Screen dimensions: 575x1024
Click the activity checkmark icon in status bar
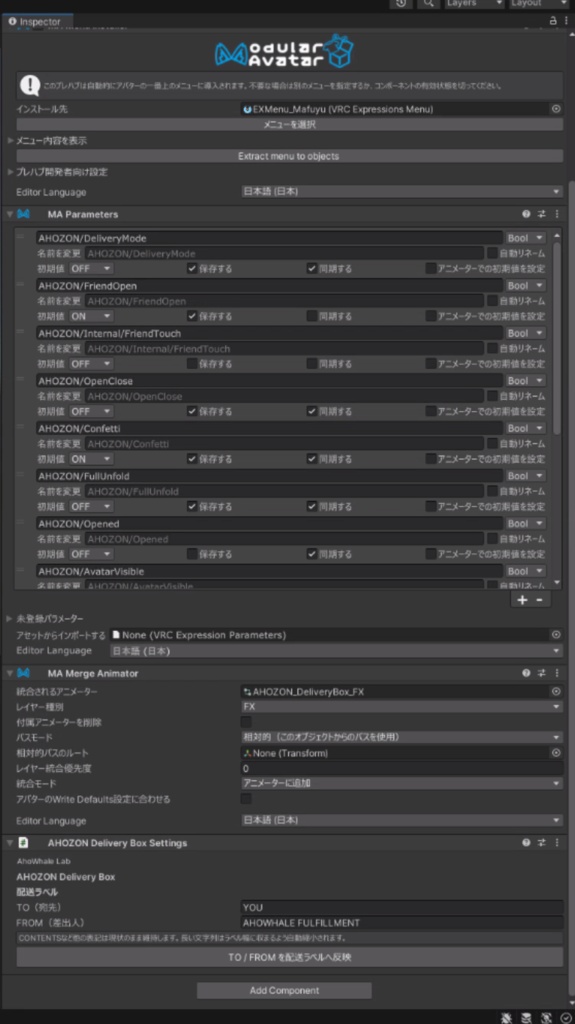[x=566, y=1018]
